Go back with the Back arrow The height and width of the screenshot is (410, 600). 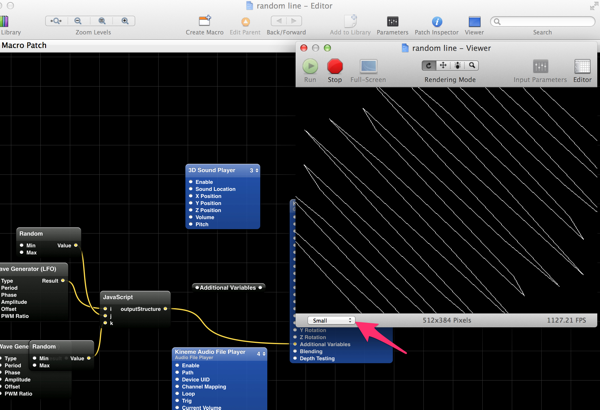pos(279,21)
